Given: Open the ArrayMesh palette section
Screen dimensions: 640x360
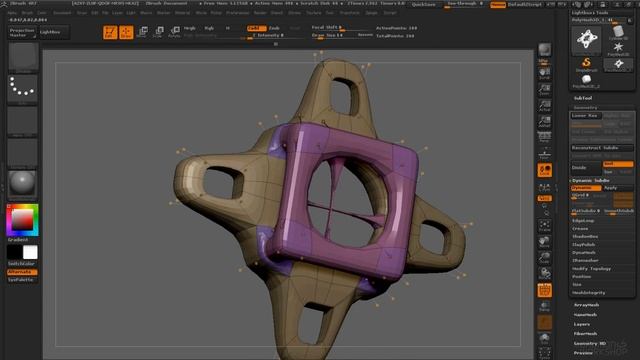Looking at the screenshot, I should [x=587, y=305].
